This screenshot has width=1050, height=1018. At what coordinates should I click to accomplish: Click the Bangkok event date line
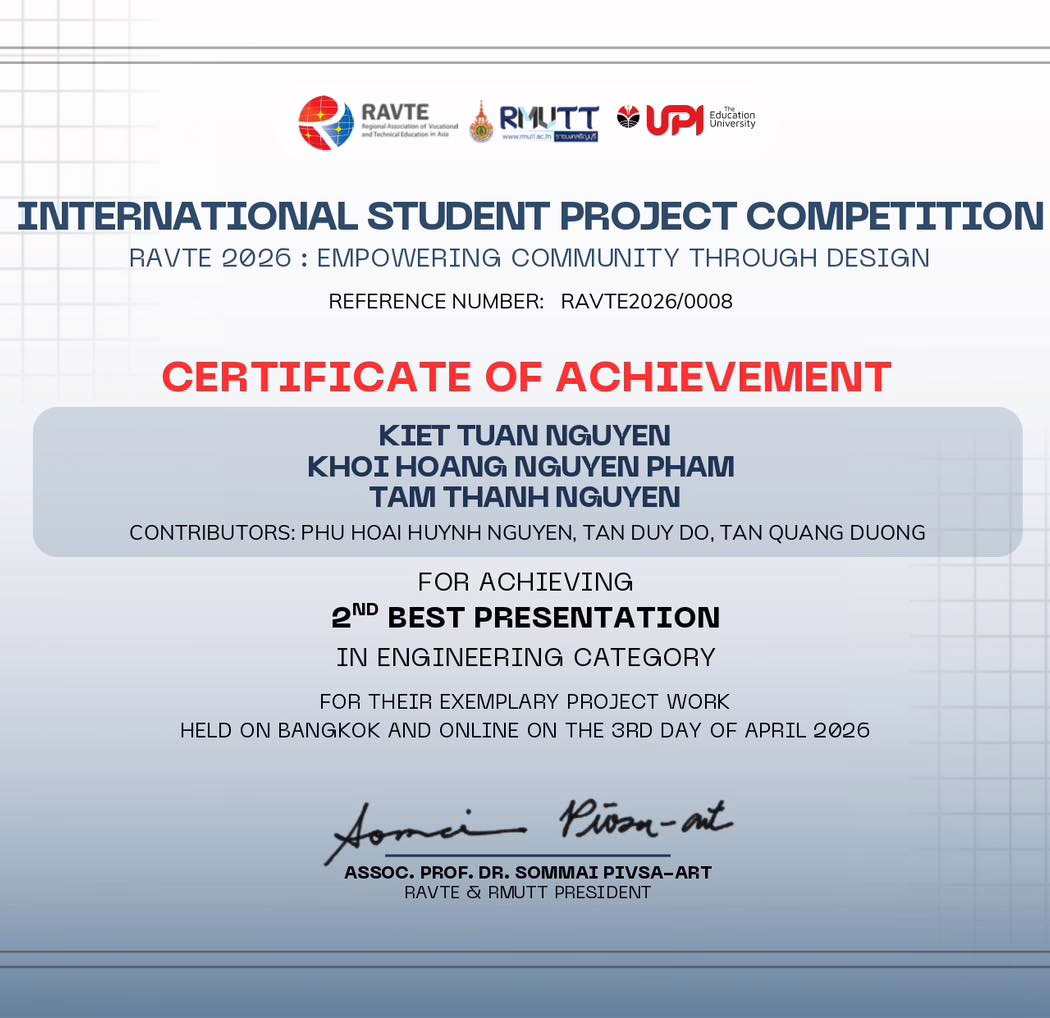pyautogui.click(x=525, y=730)
